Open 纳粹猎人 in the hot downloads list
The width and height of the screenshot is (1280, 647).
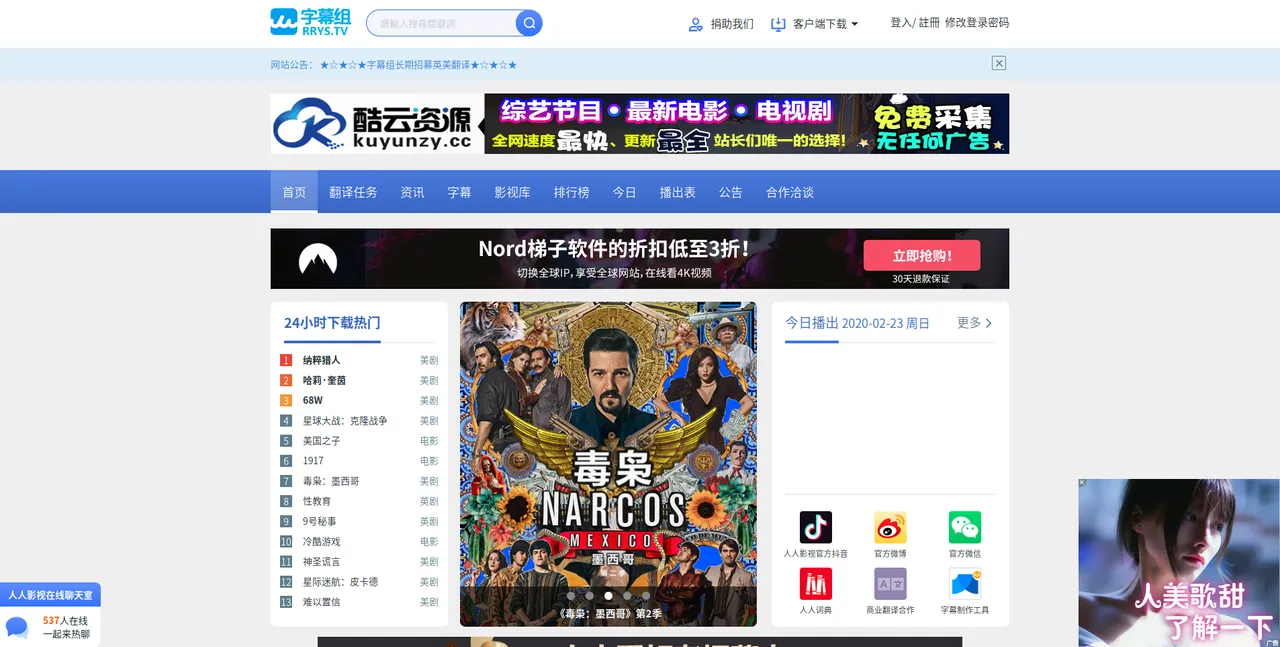(322, 360)
